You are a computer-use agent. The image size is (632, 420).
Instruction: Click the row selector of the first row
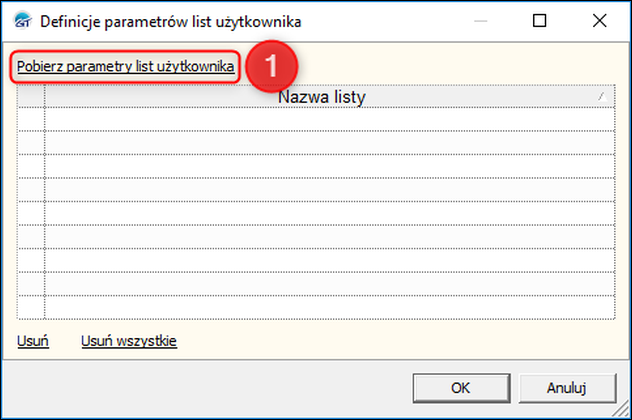tap(31, 119)
